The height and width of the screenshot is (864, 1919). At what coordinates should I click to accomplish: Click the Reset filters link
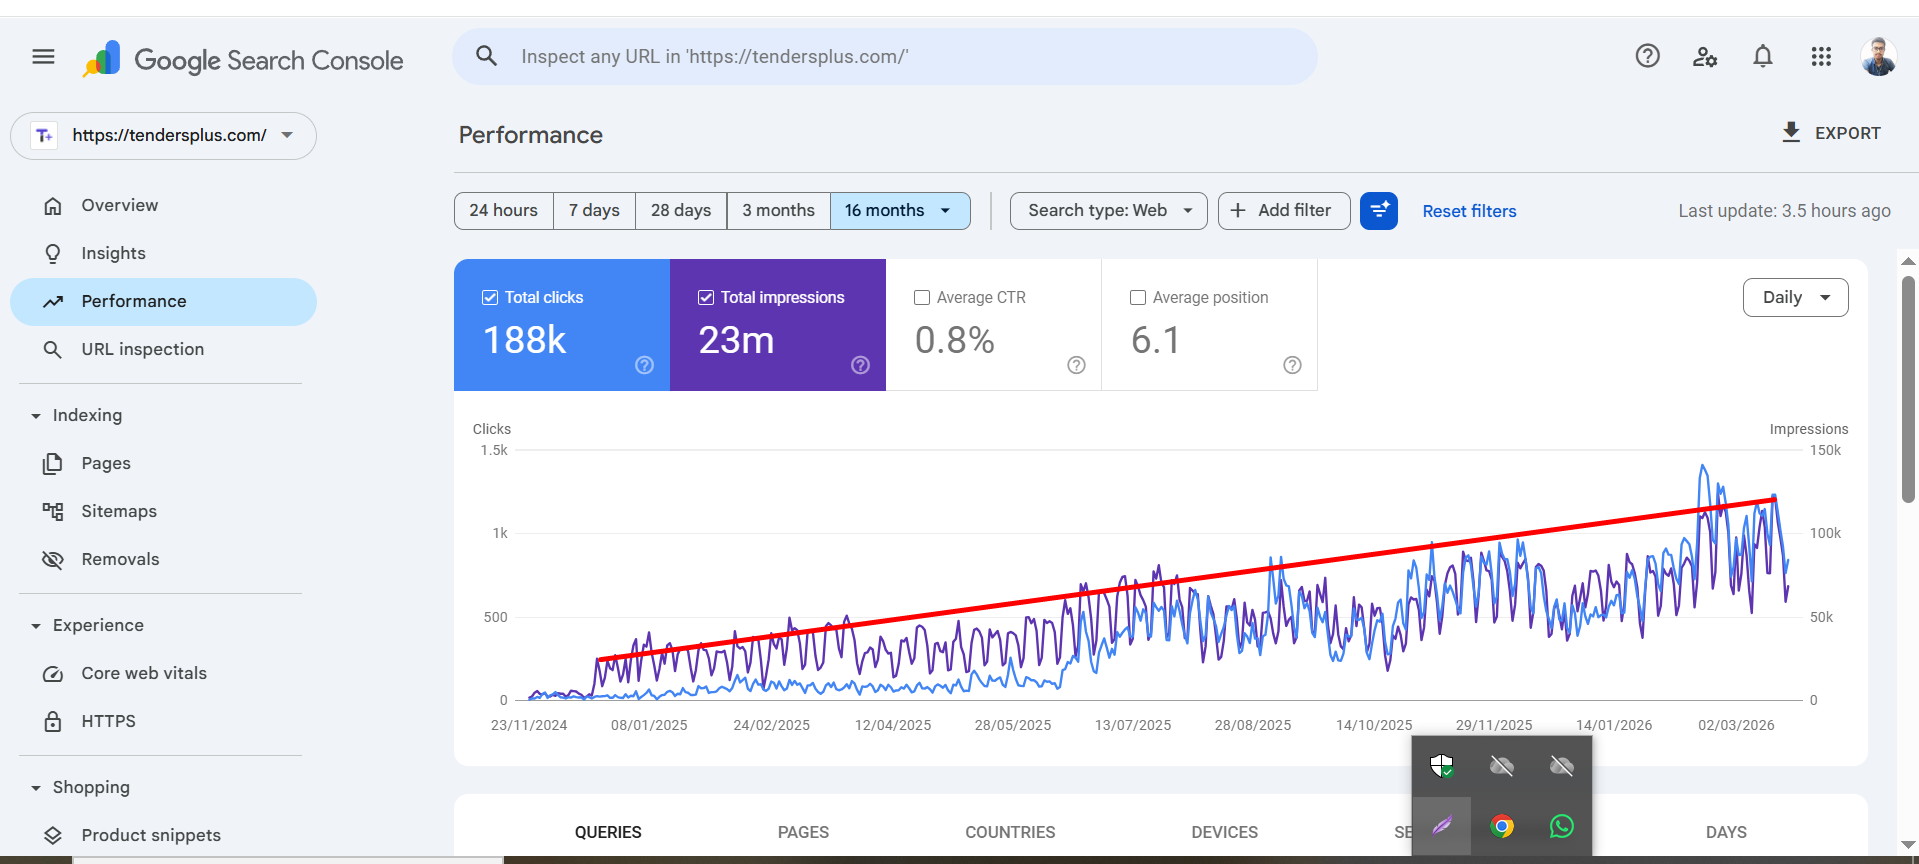[1469, 211]
